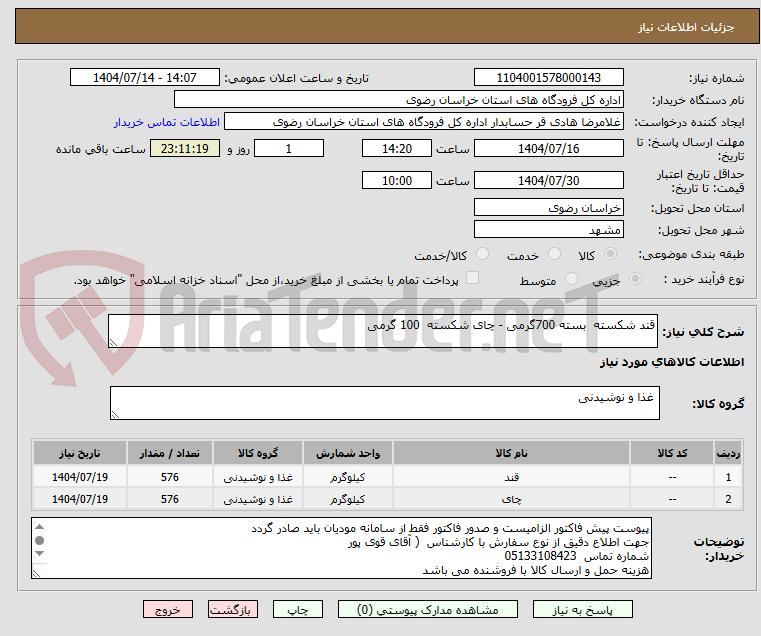Click date 1404/07/19 in the قند row
The height and width of the screenshot is (636, 761).
[x=80, y=477]
